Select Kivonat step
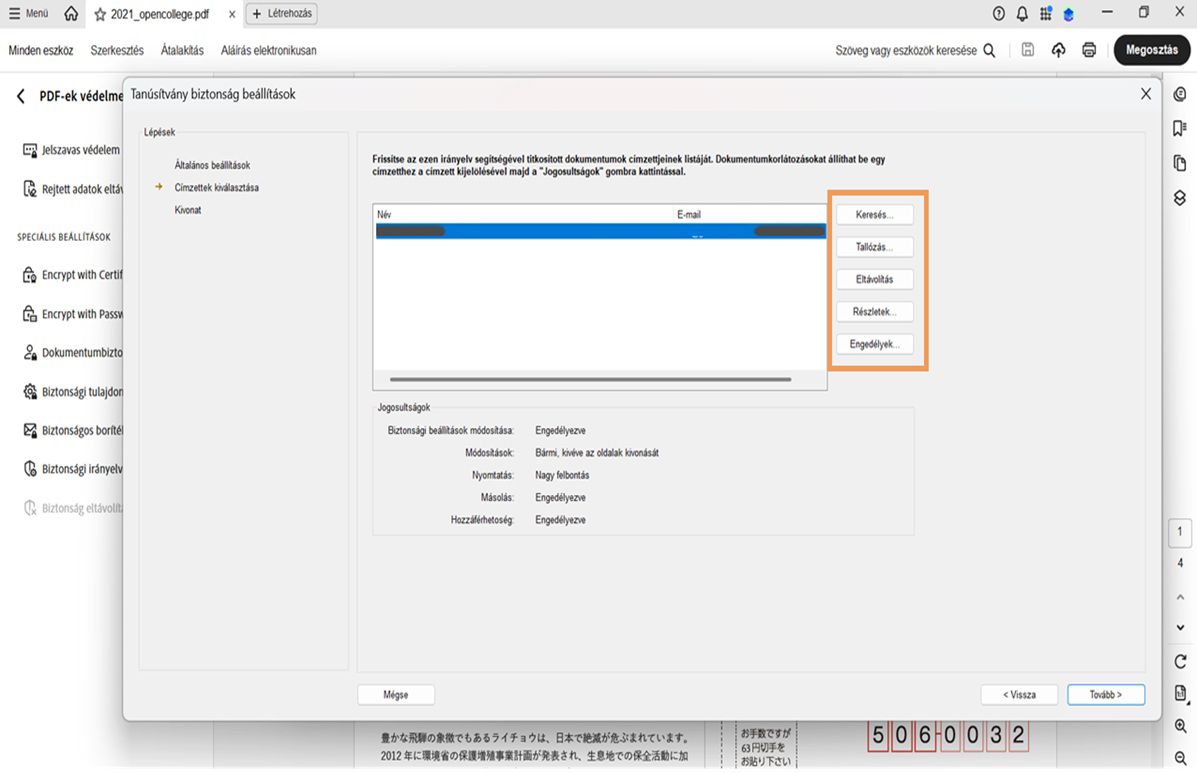Image resolution: width=1197 pixels, height=773 pixels. [x=188, y=210]
